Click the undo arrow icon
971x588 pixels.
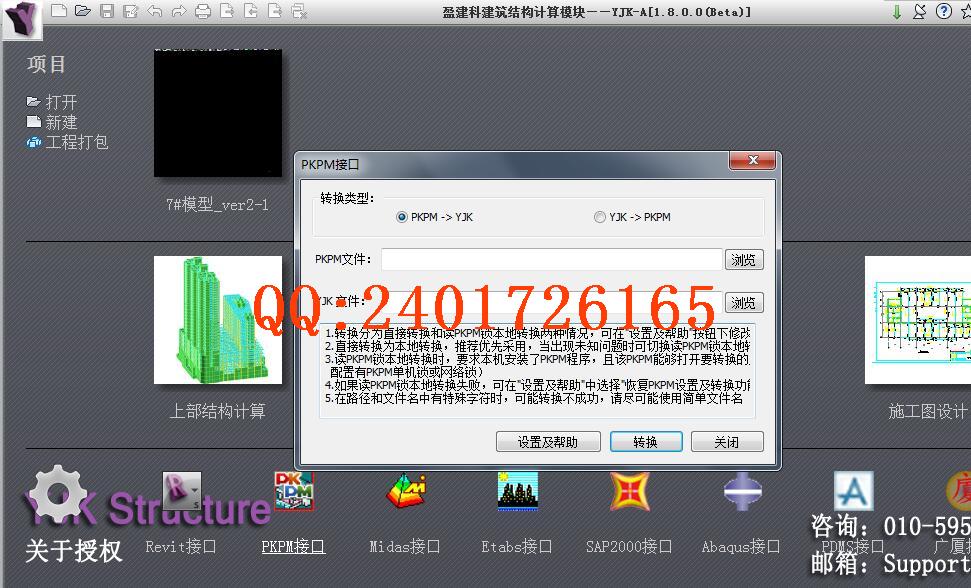click(155, 11)
